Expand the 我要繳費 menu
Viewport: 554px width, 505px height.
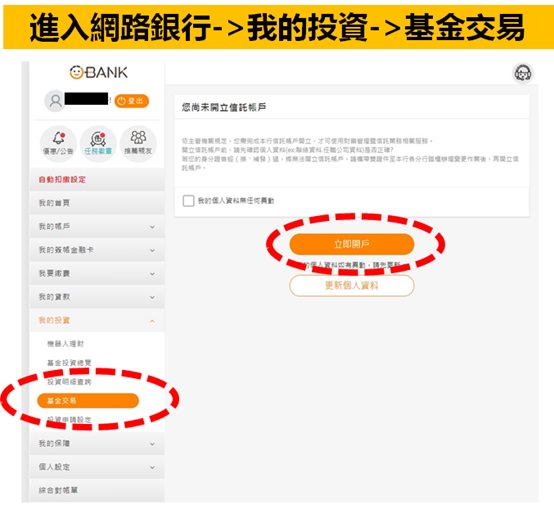click(97, 274)
